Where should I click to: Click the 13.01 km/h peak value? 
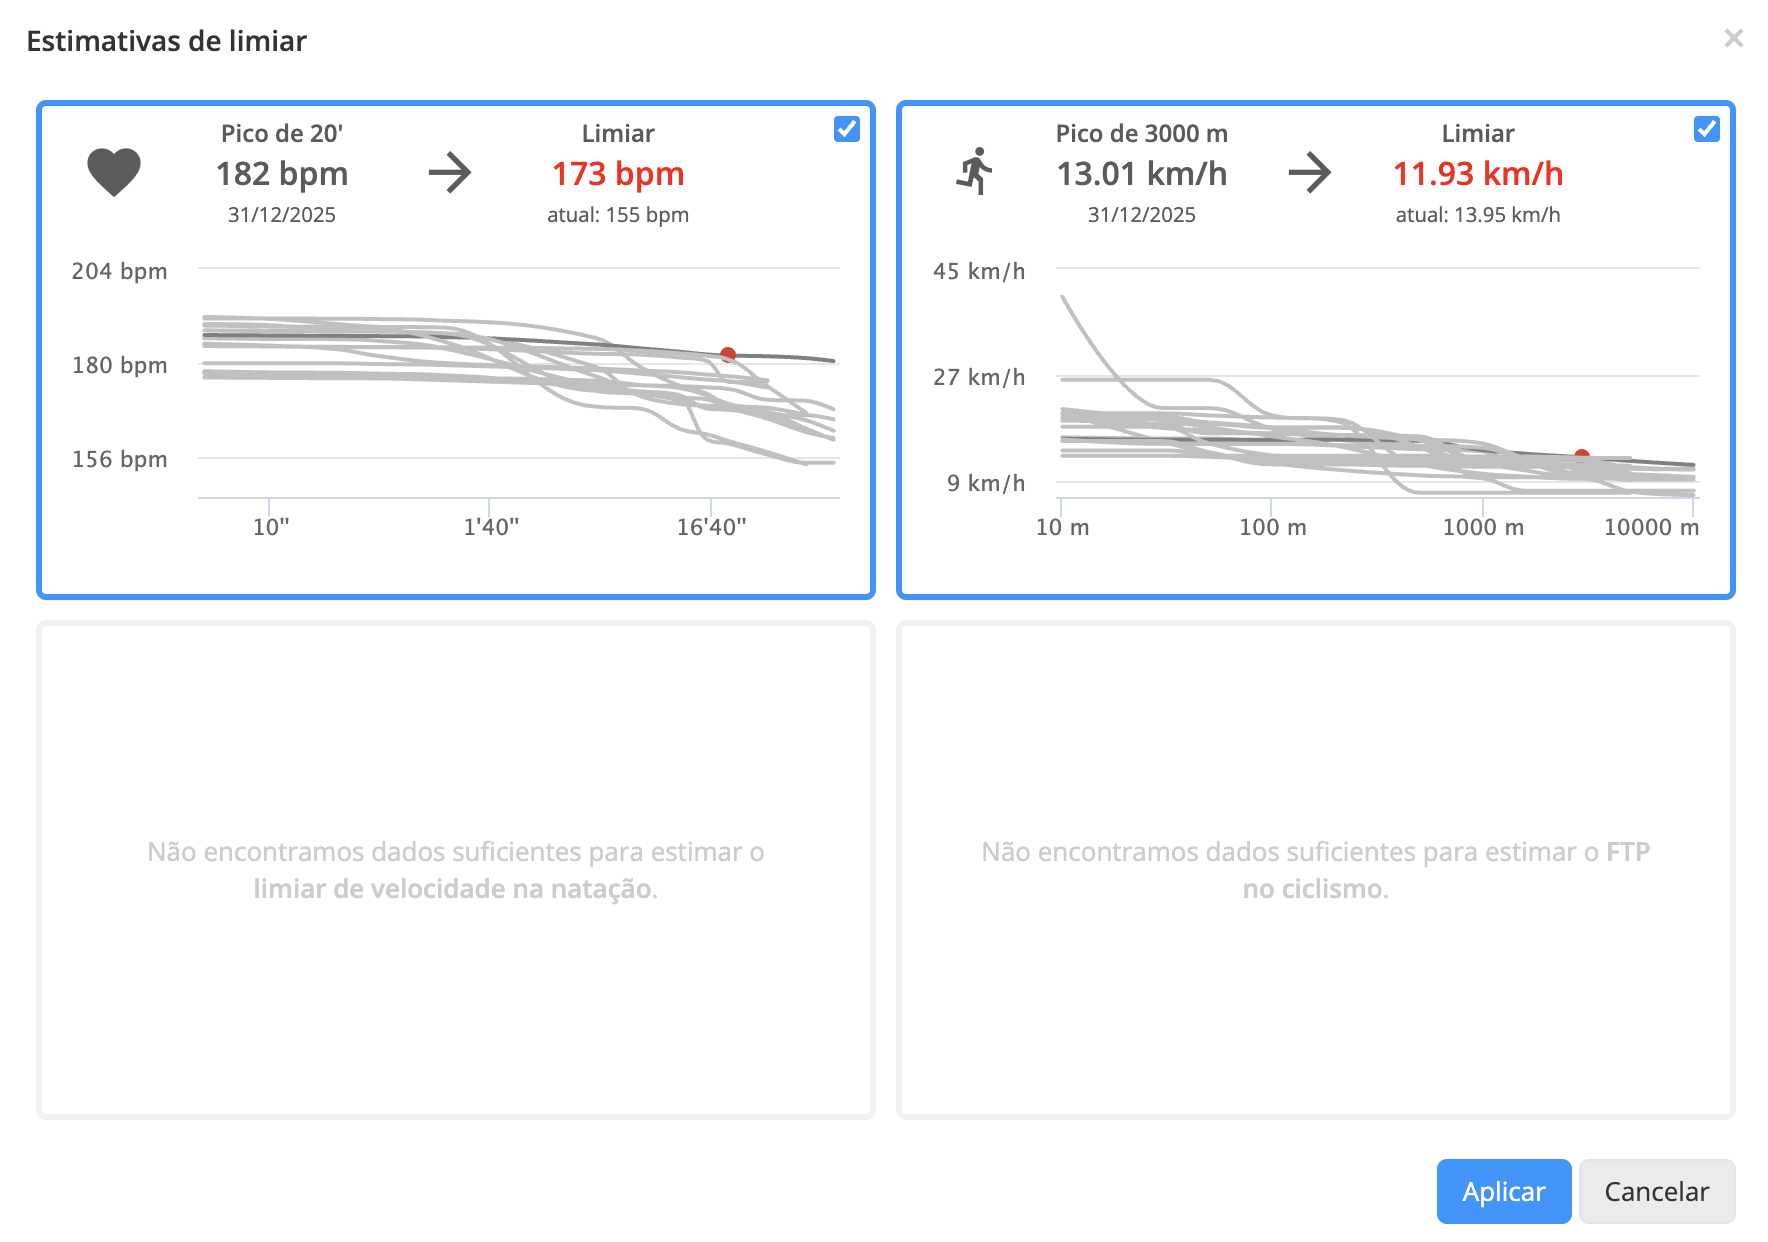pyautogui.click(x=1142, y=174)
